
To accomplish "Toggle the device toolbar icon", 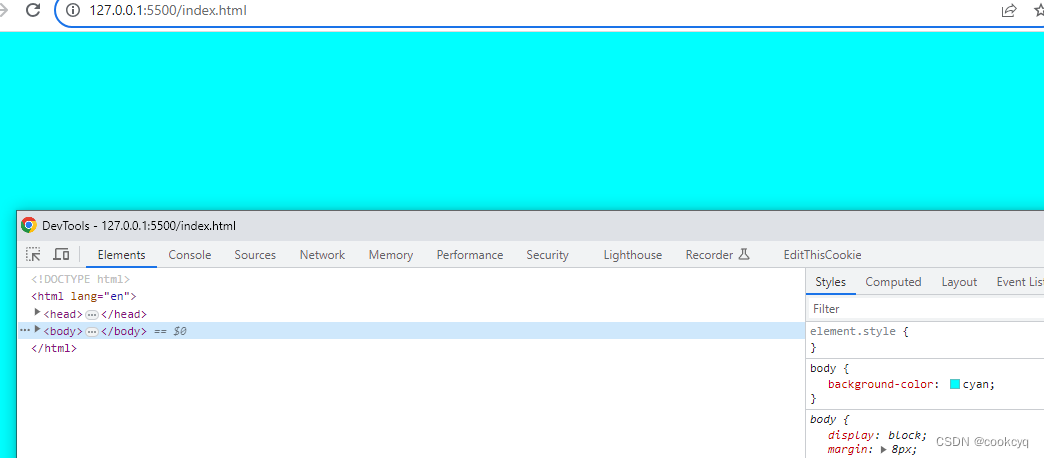I will coord(61,254).
